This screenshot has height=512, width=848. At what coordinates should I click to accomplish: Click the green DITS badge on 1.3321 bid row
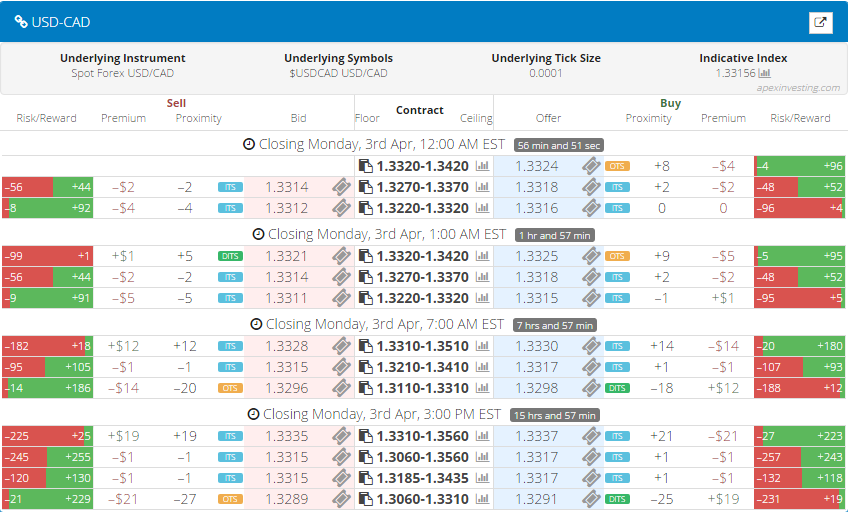click(x=230, y=256)
